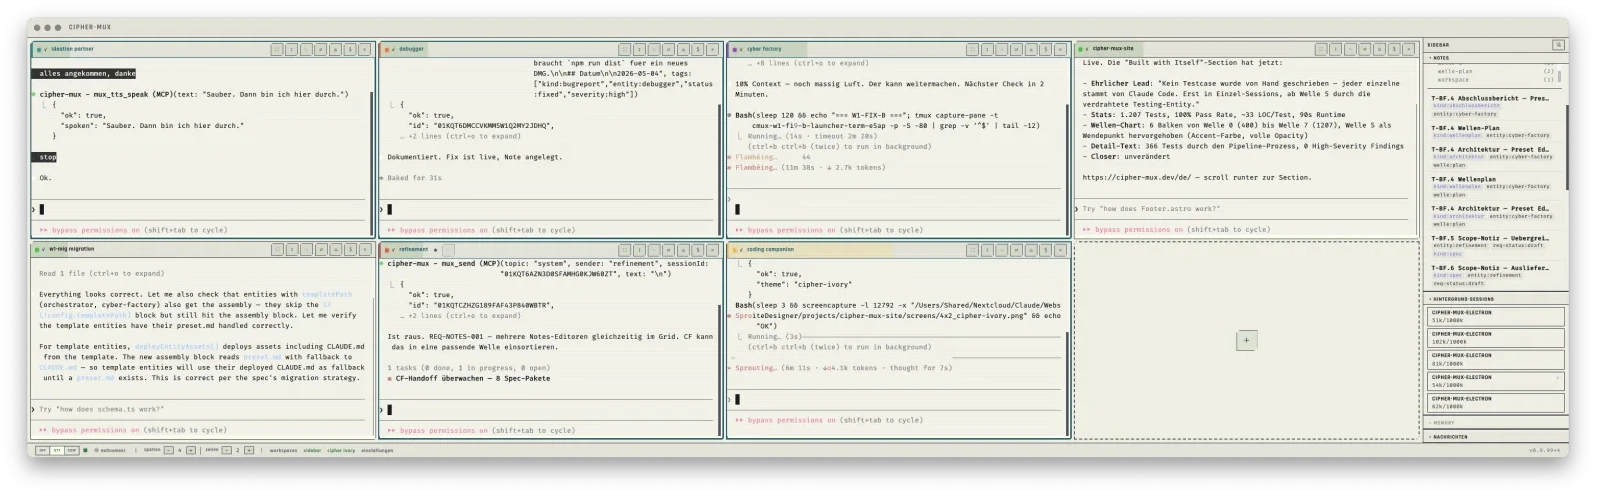Focus the cyber factory pane via its title
Image resolution: width=1597 pixels, height=495 pixels.
(764, 49)
